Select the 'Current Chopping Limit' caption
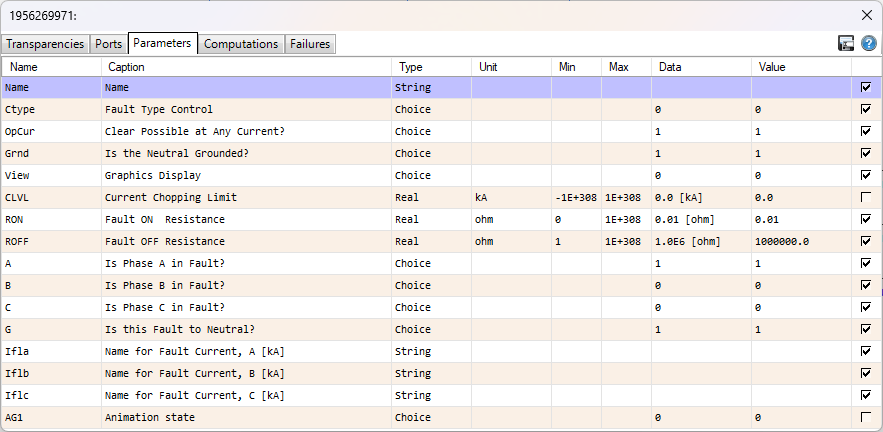 [x=247, y=197]
